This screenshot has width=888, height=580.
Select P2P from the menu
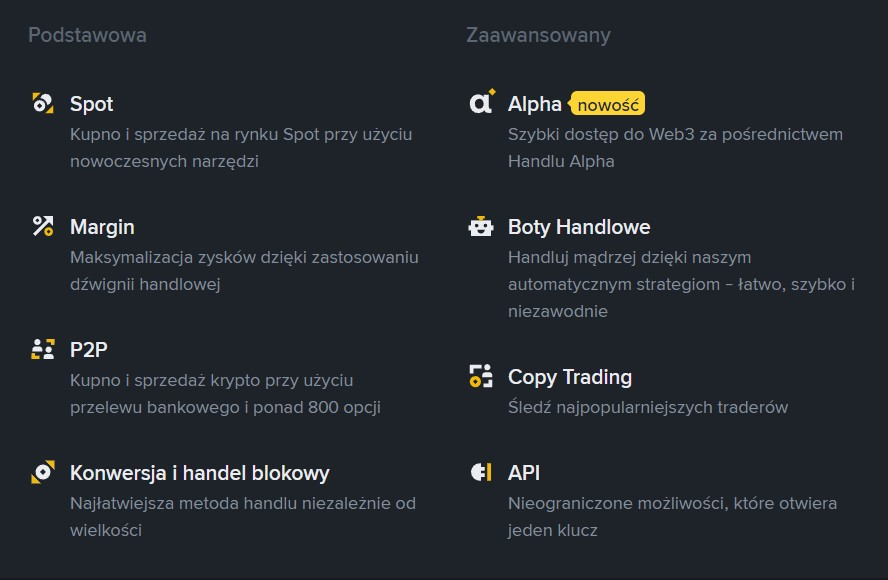tap(89, 350)
